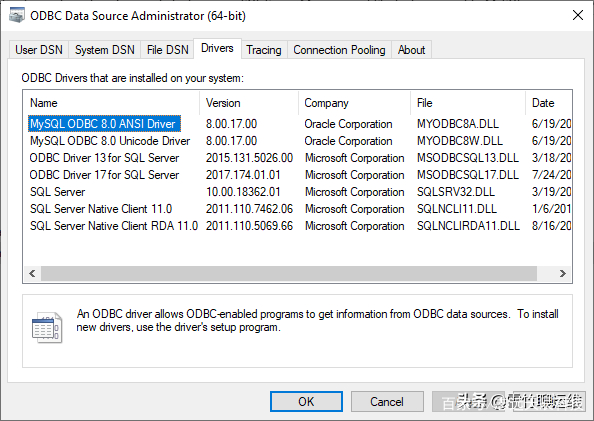594x421 pixels.
Task: Sort drivers by the Name column header
Action: click(111, 103)
